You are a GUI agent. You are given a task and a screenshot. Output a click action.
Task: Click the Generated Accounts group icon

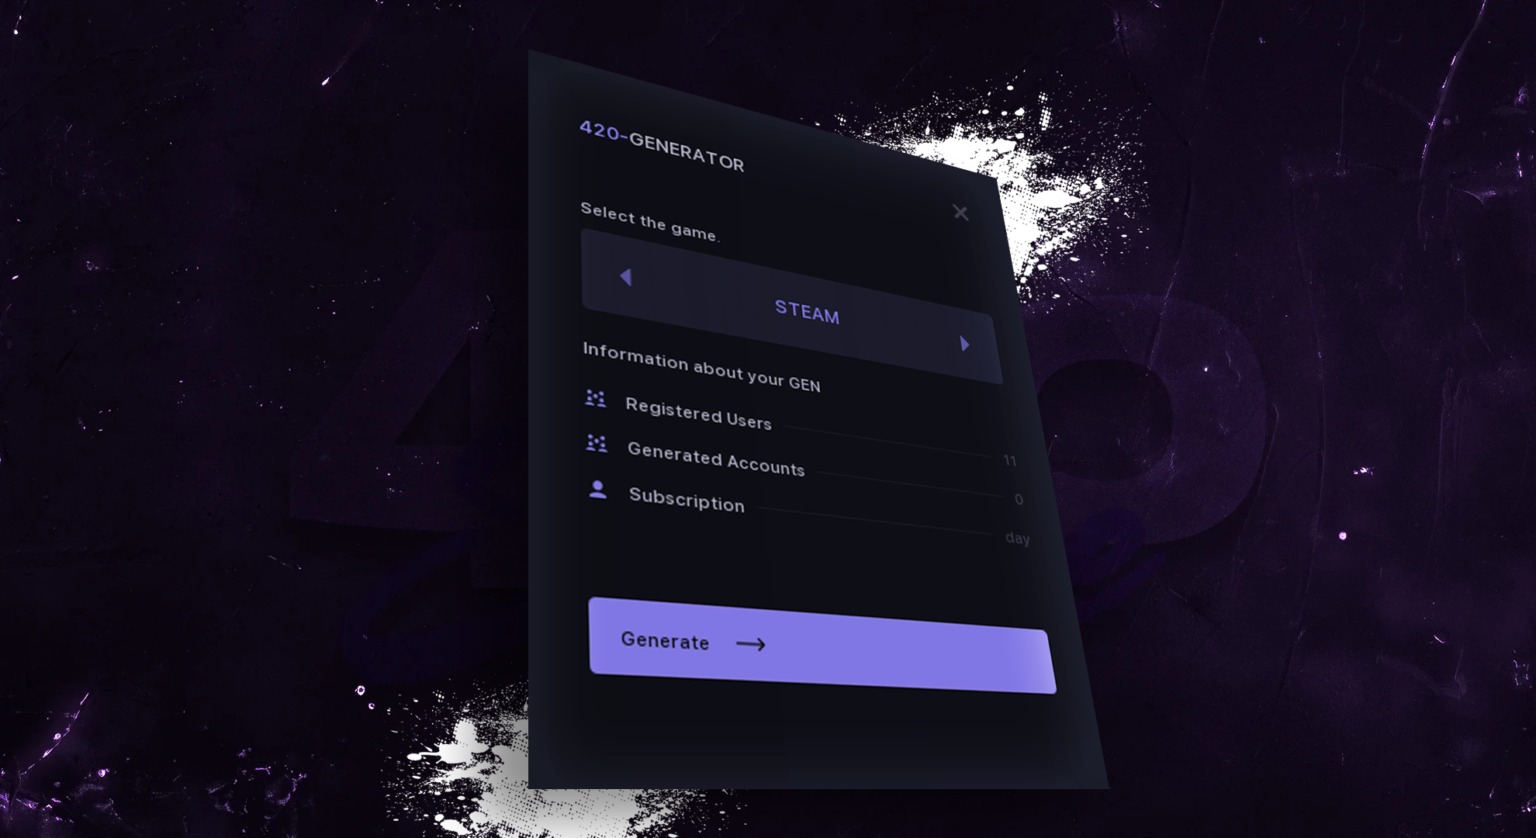(596, 443)
